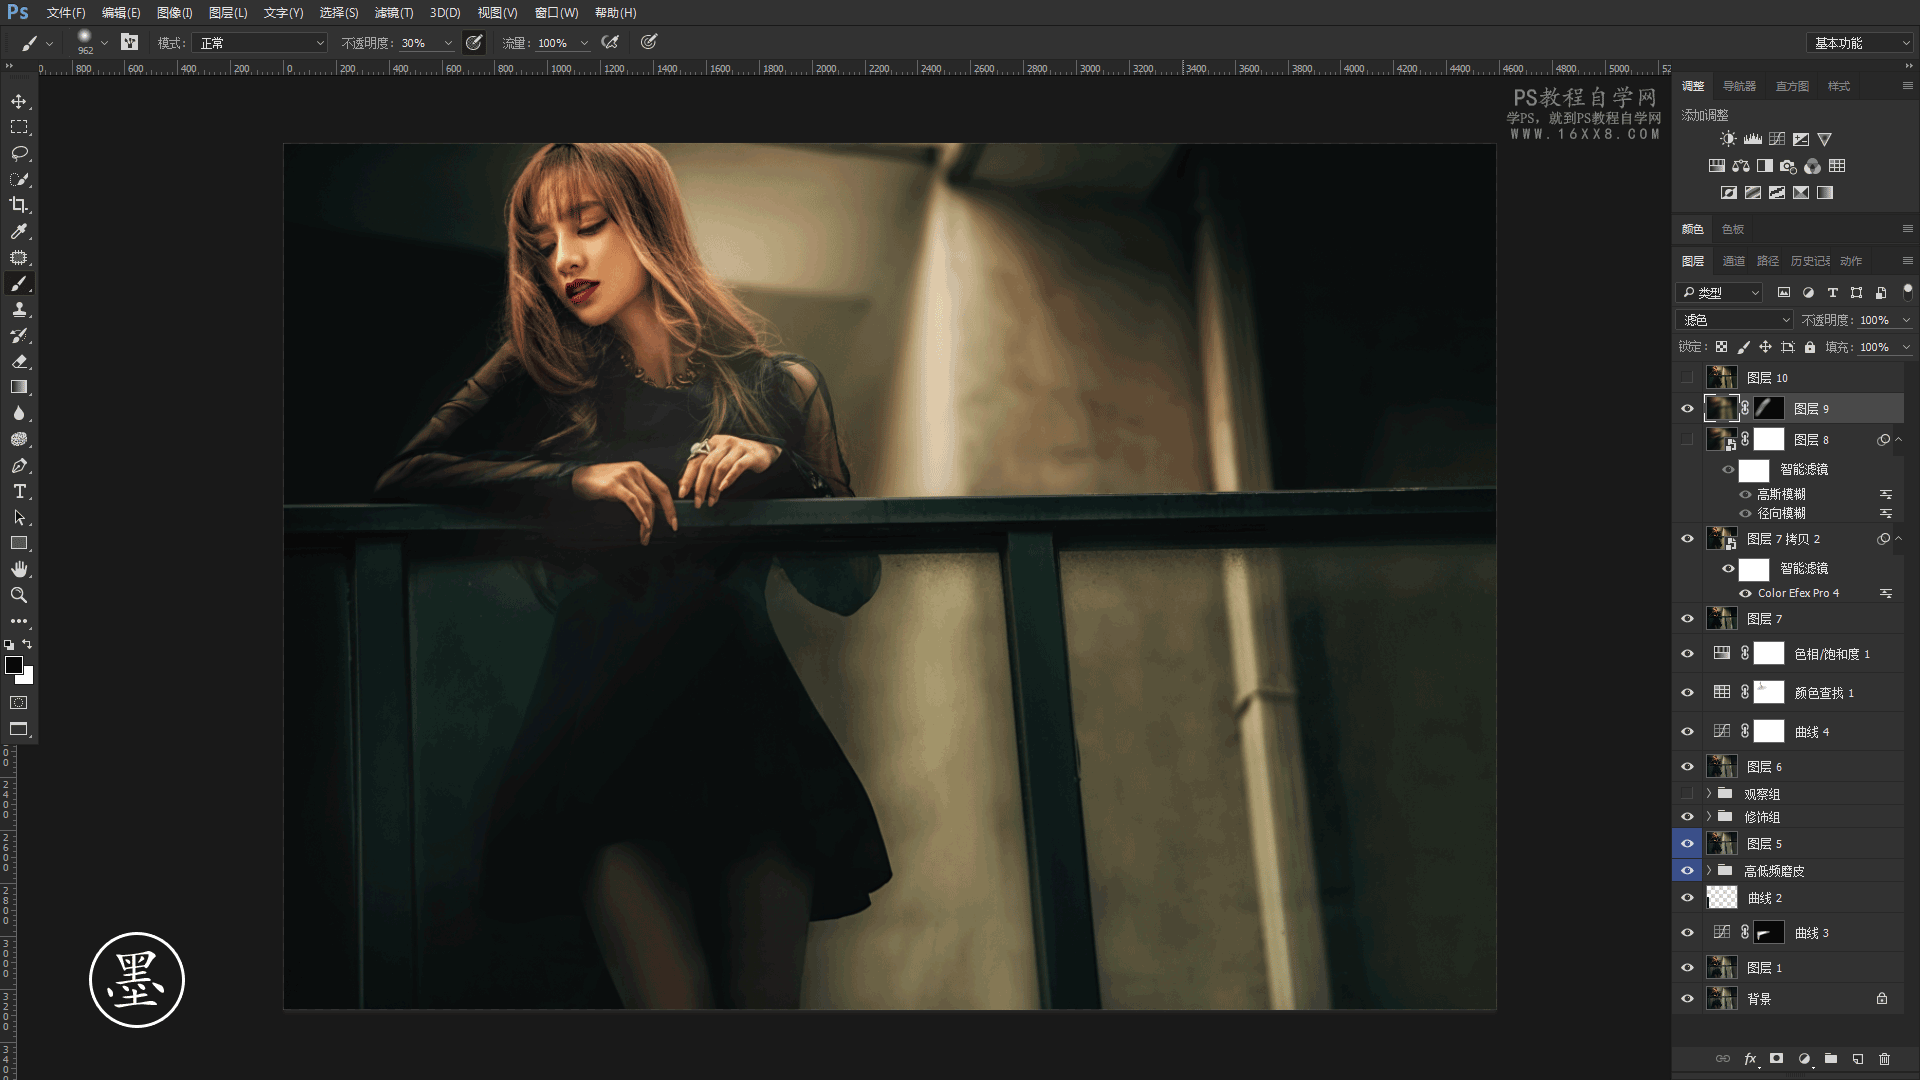Show the 图层 10 layer
This screenshot has width=1920, height=1080.
pyautogui.click(x=1687, y=378)
